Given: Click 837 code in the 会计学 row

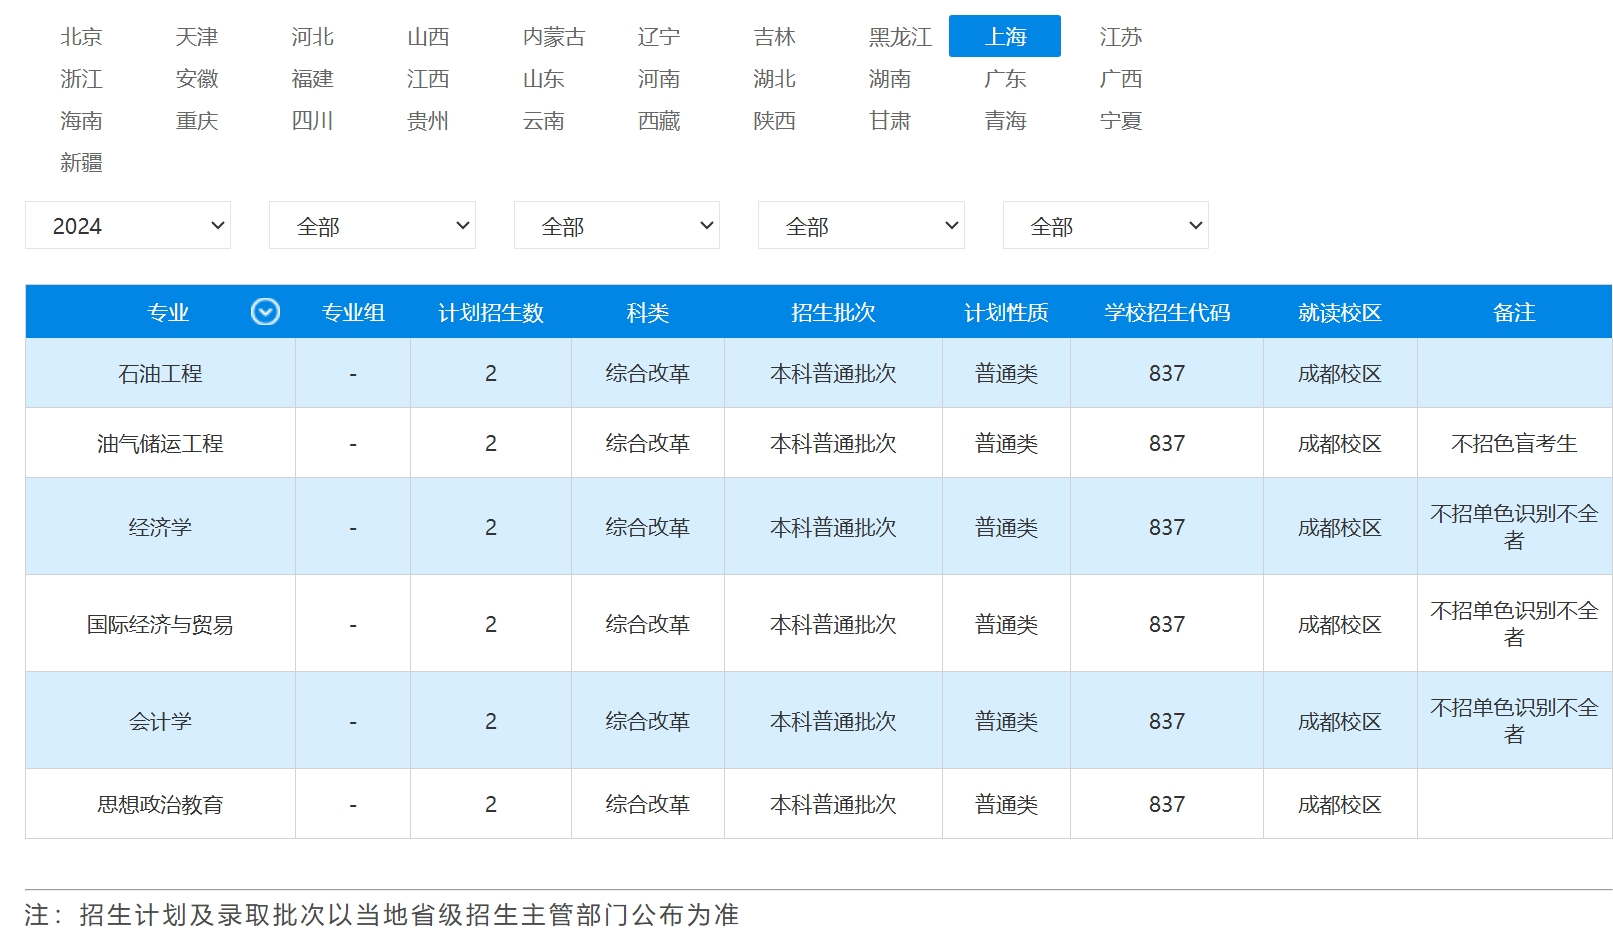Looking at the screenshot, I should pyautogui.click(x=1167, y=721).
